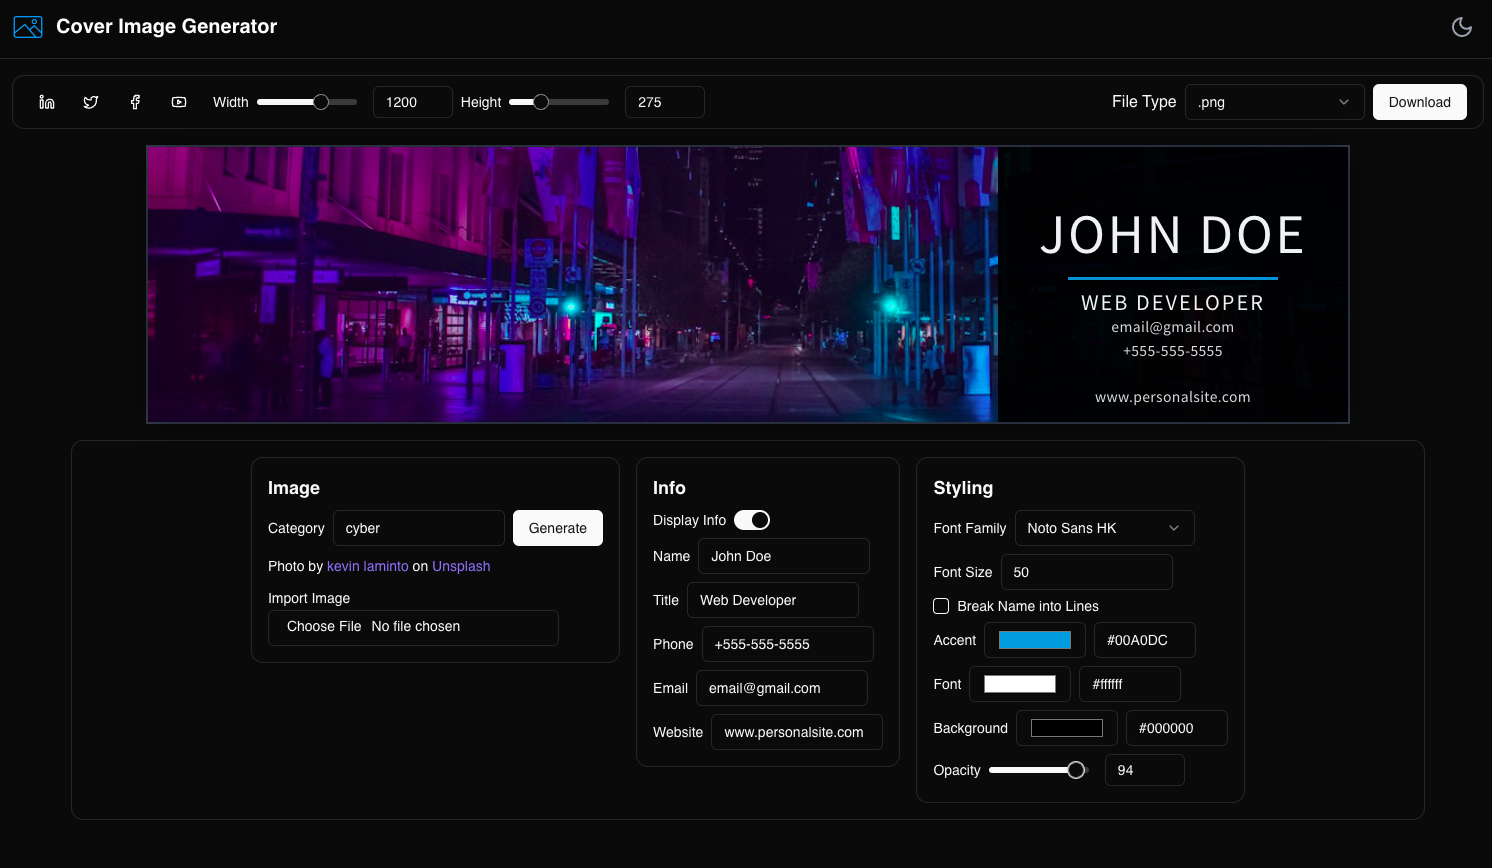Open the Background color swatch
The height and width of the screenshot is (868, 1492).
tap(1067, 728)
